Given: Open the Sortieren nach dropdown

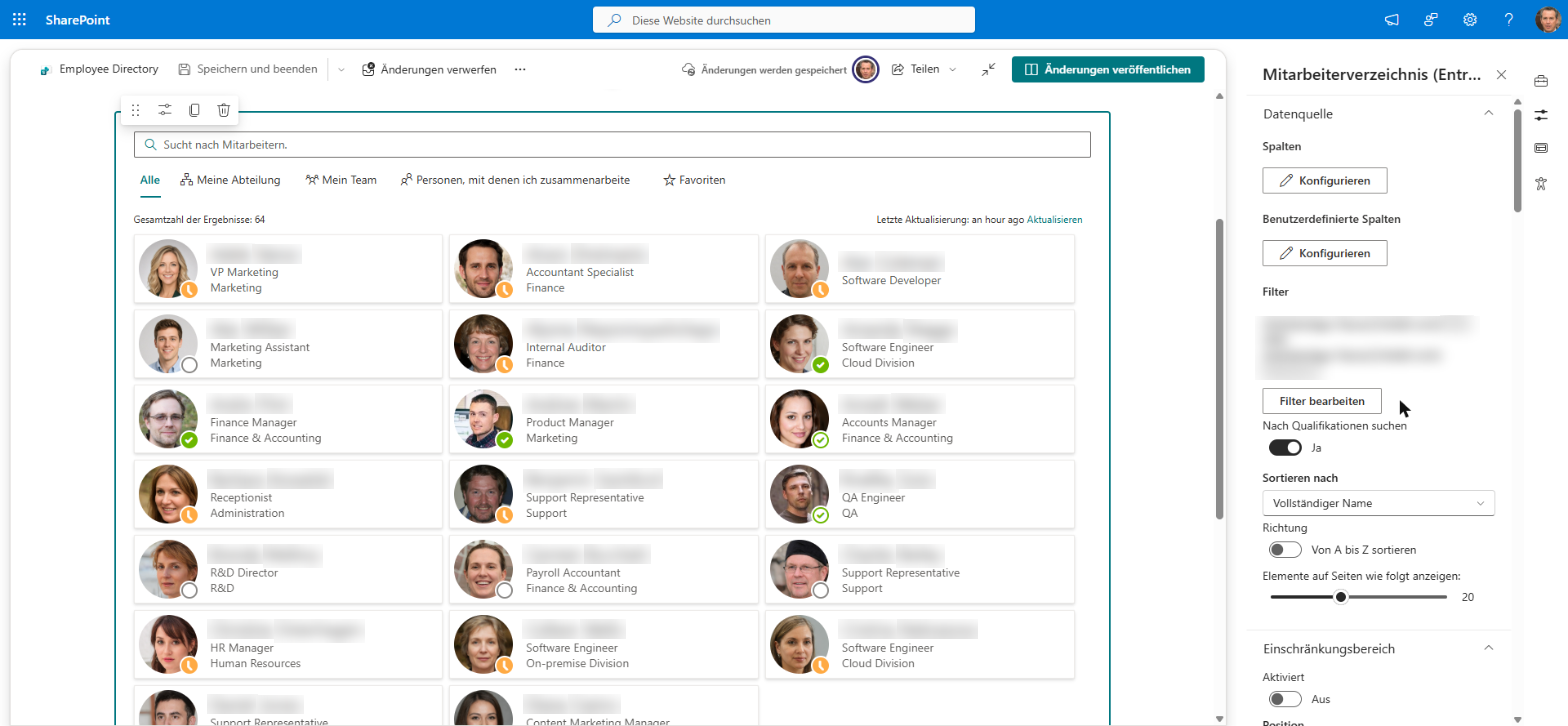Looking at the screenshot, I should (x=1378, y=502).
